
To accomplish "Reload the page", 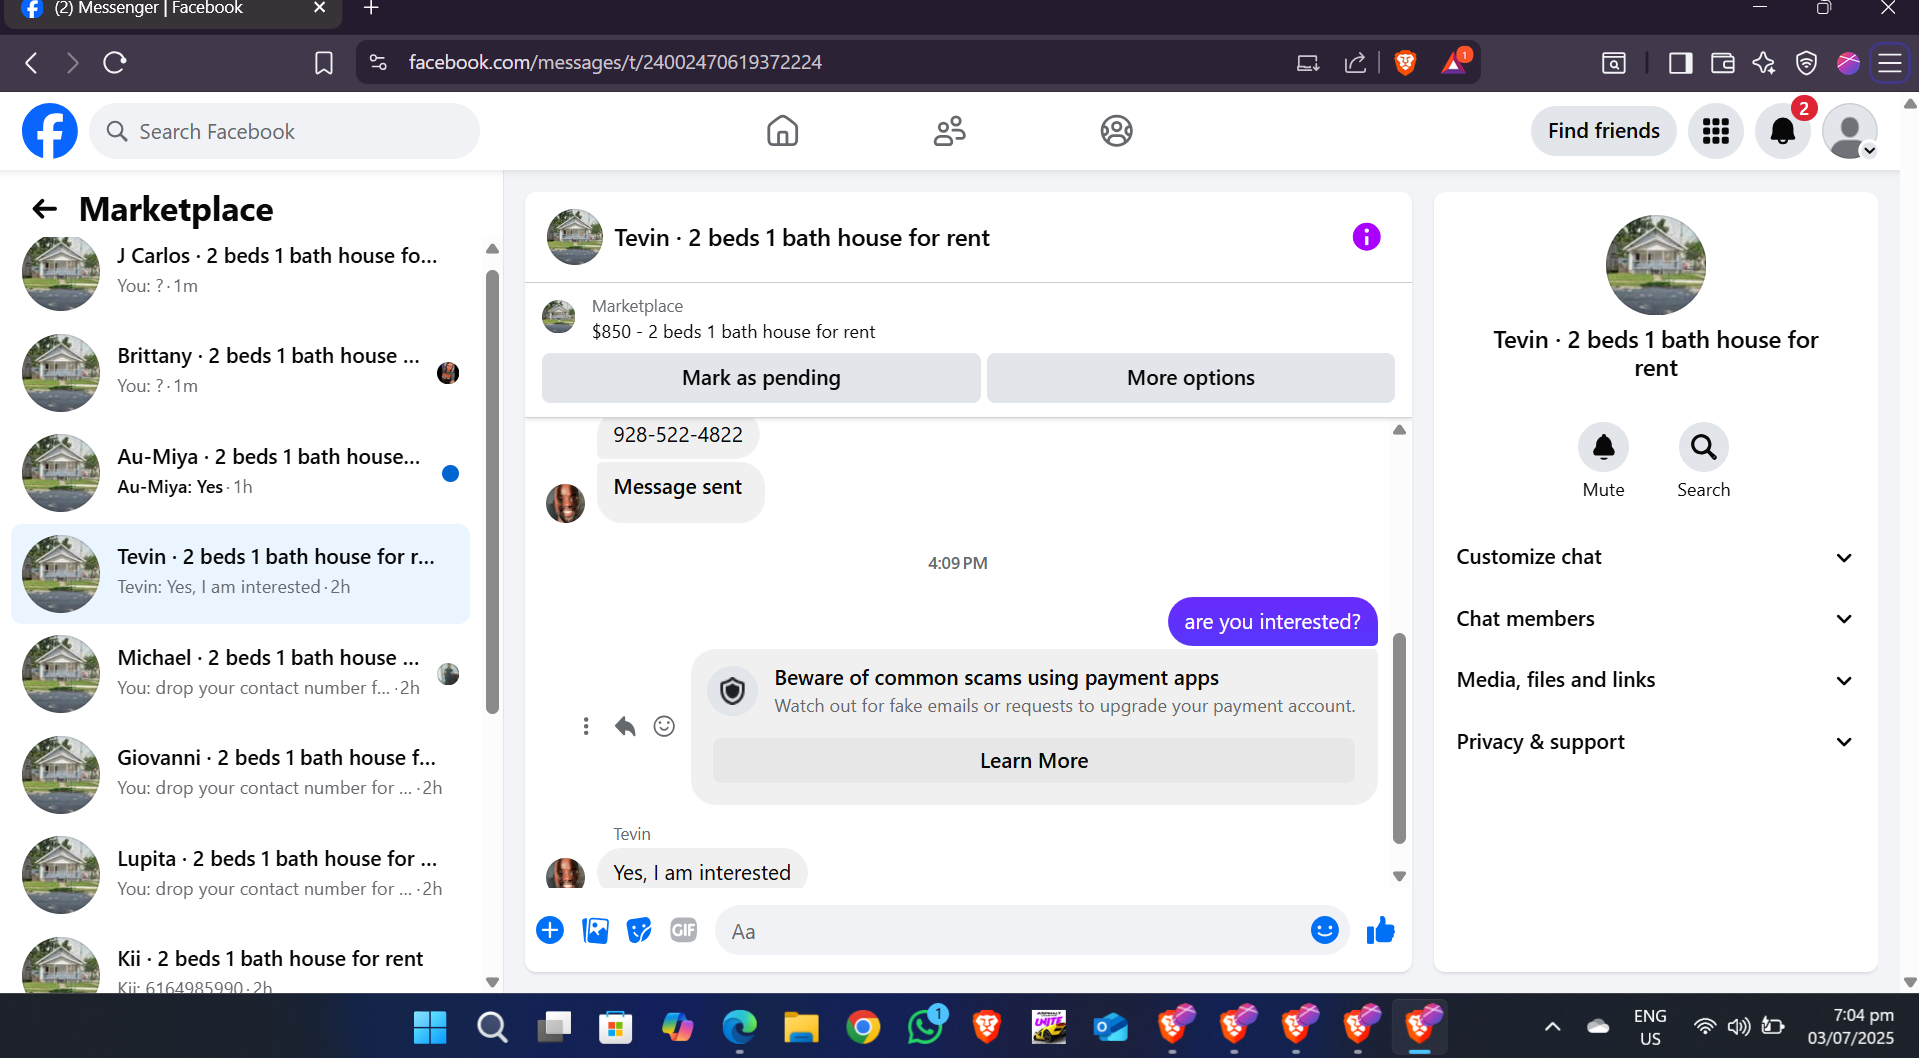I will 115,63.
